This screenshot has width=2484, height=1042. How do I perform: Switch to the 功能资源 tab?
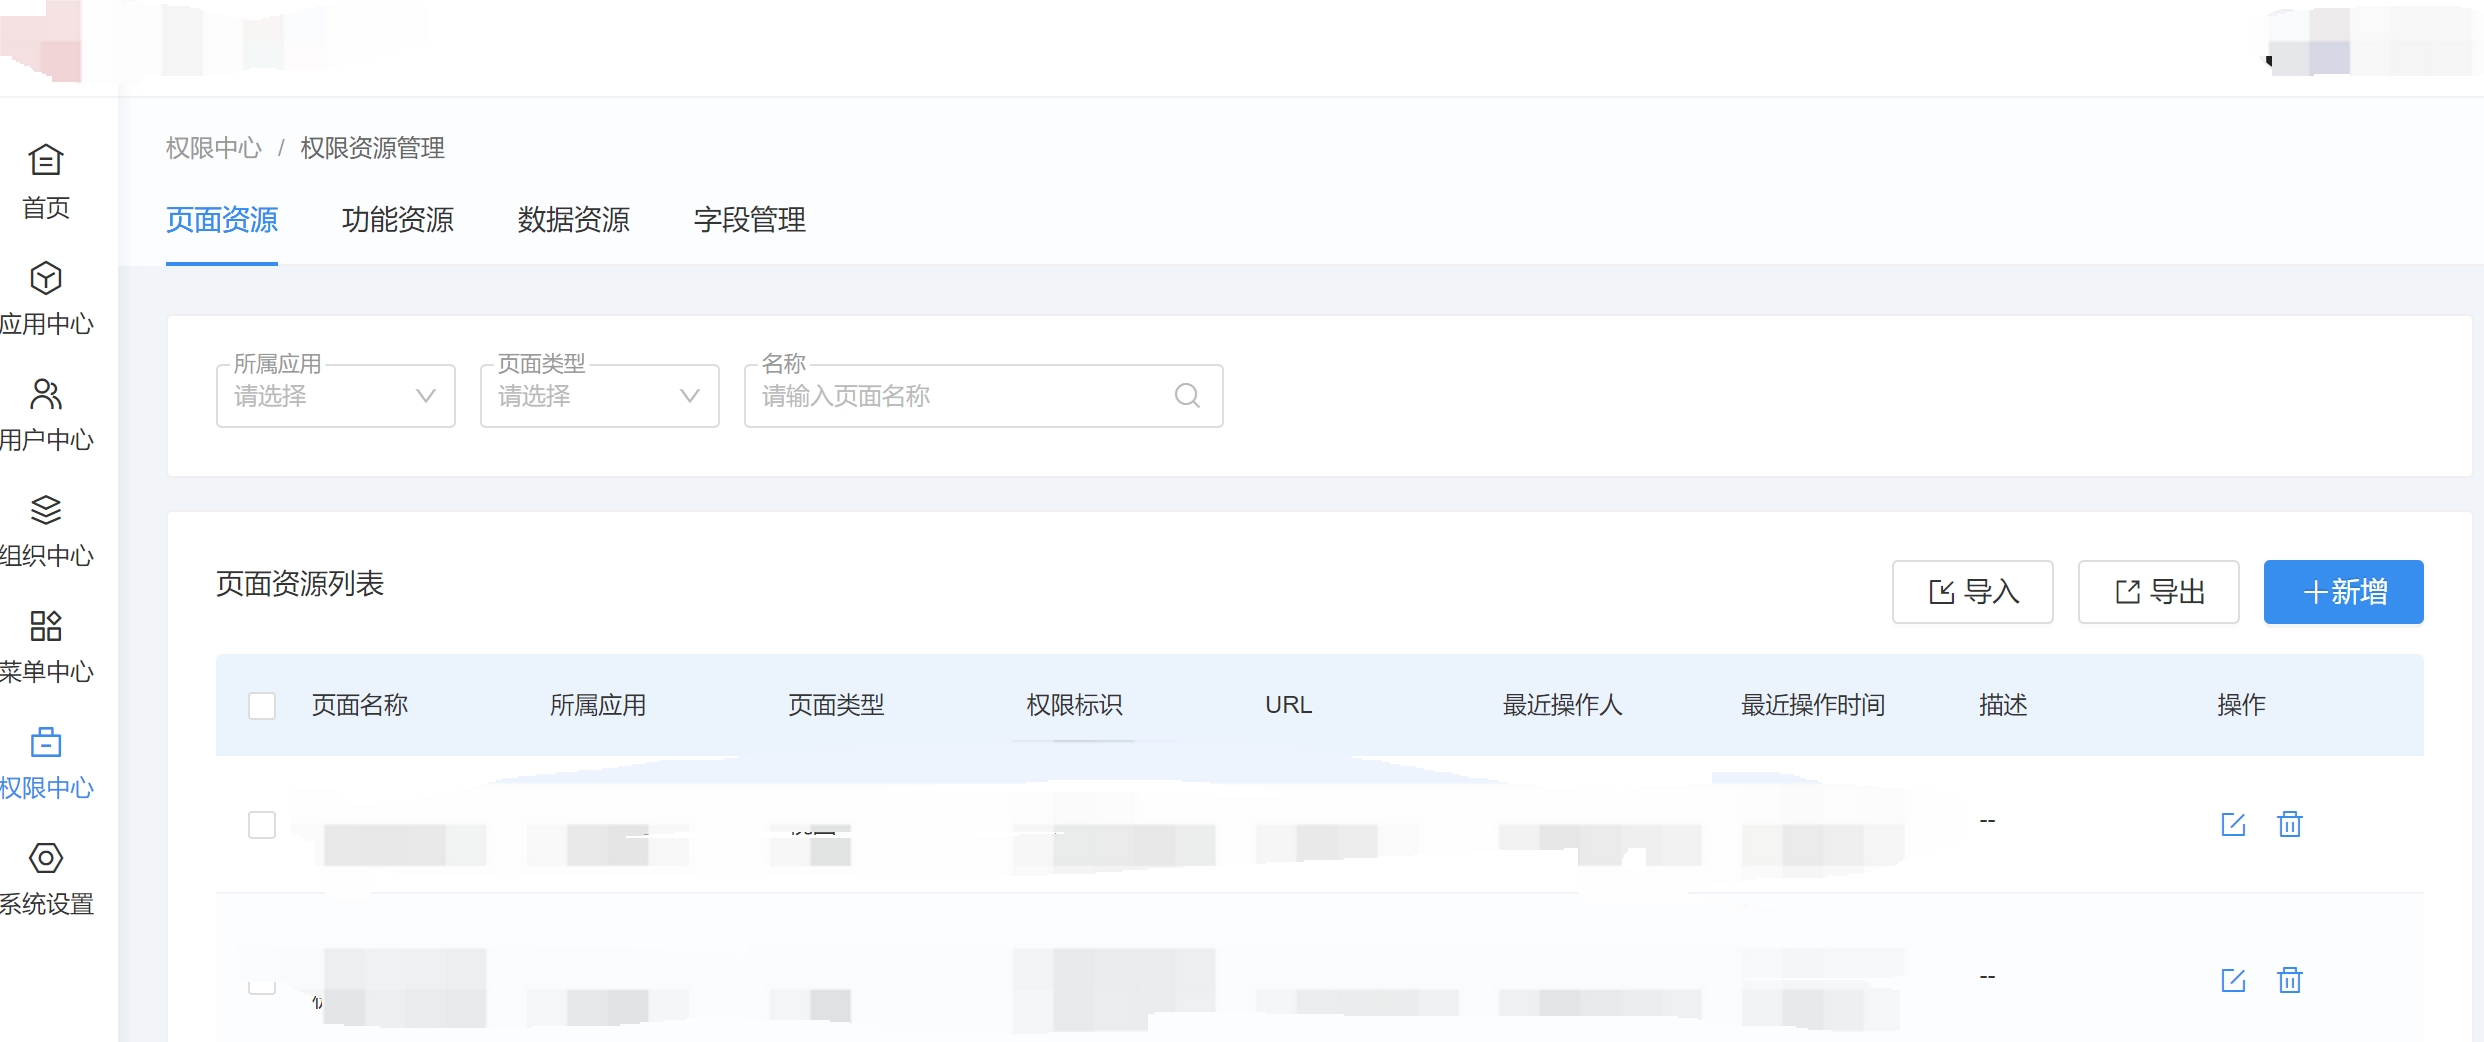(398, 219)
